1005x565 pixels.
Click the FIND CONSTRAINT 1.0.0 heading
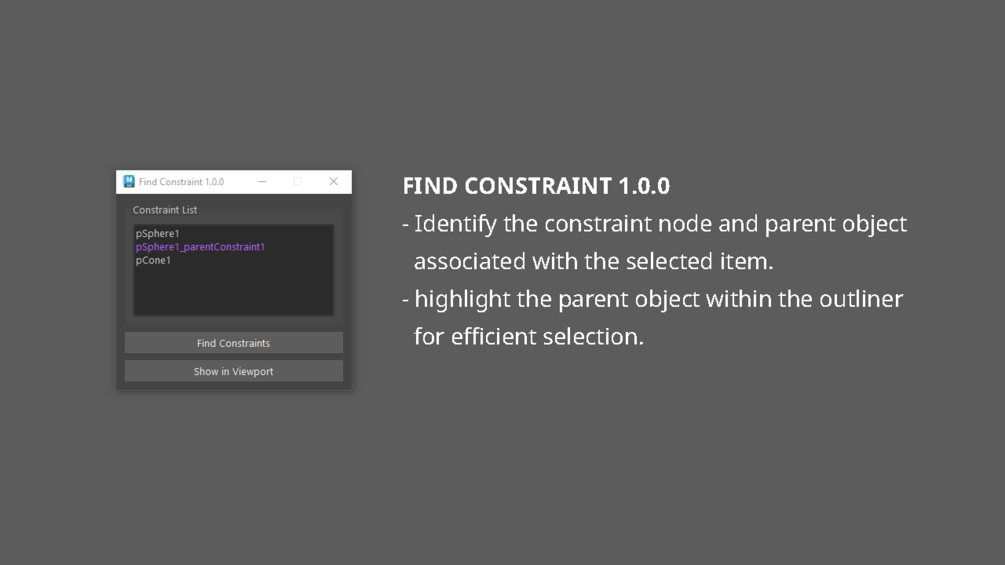click(536, 186)
